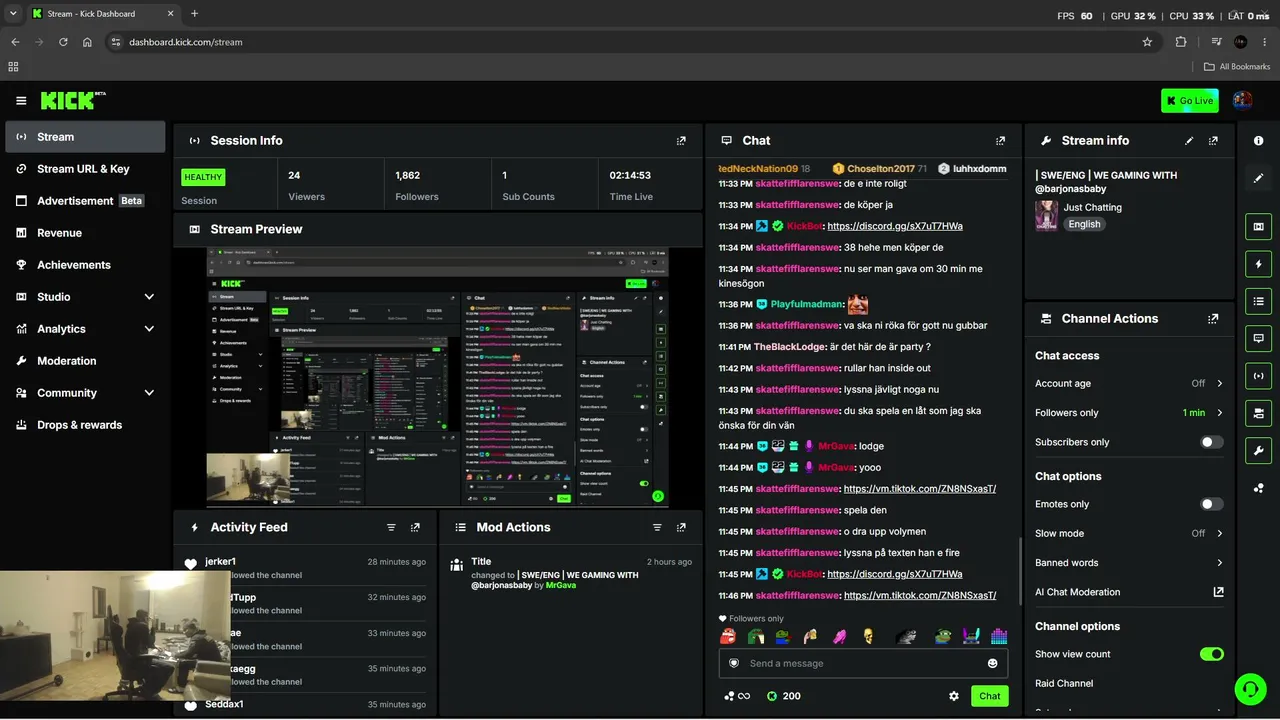The width and height of the screenshot is (1280, 720).
Task: Send message with the Chat button
Action: [x=989, y=696]
